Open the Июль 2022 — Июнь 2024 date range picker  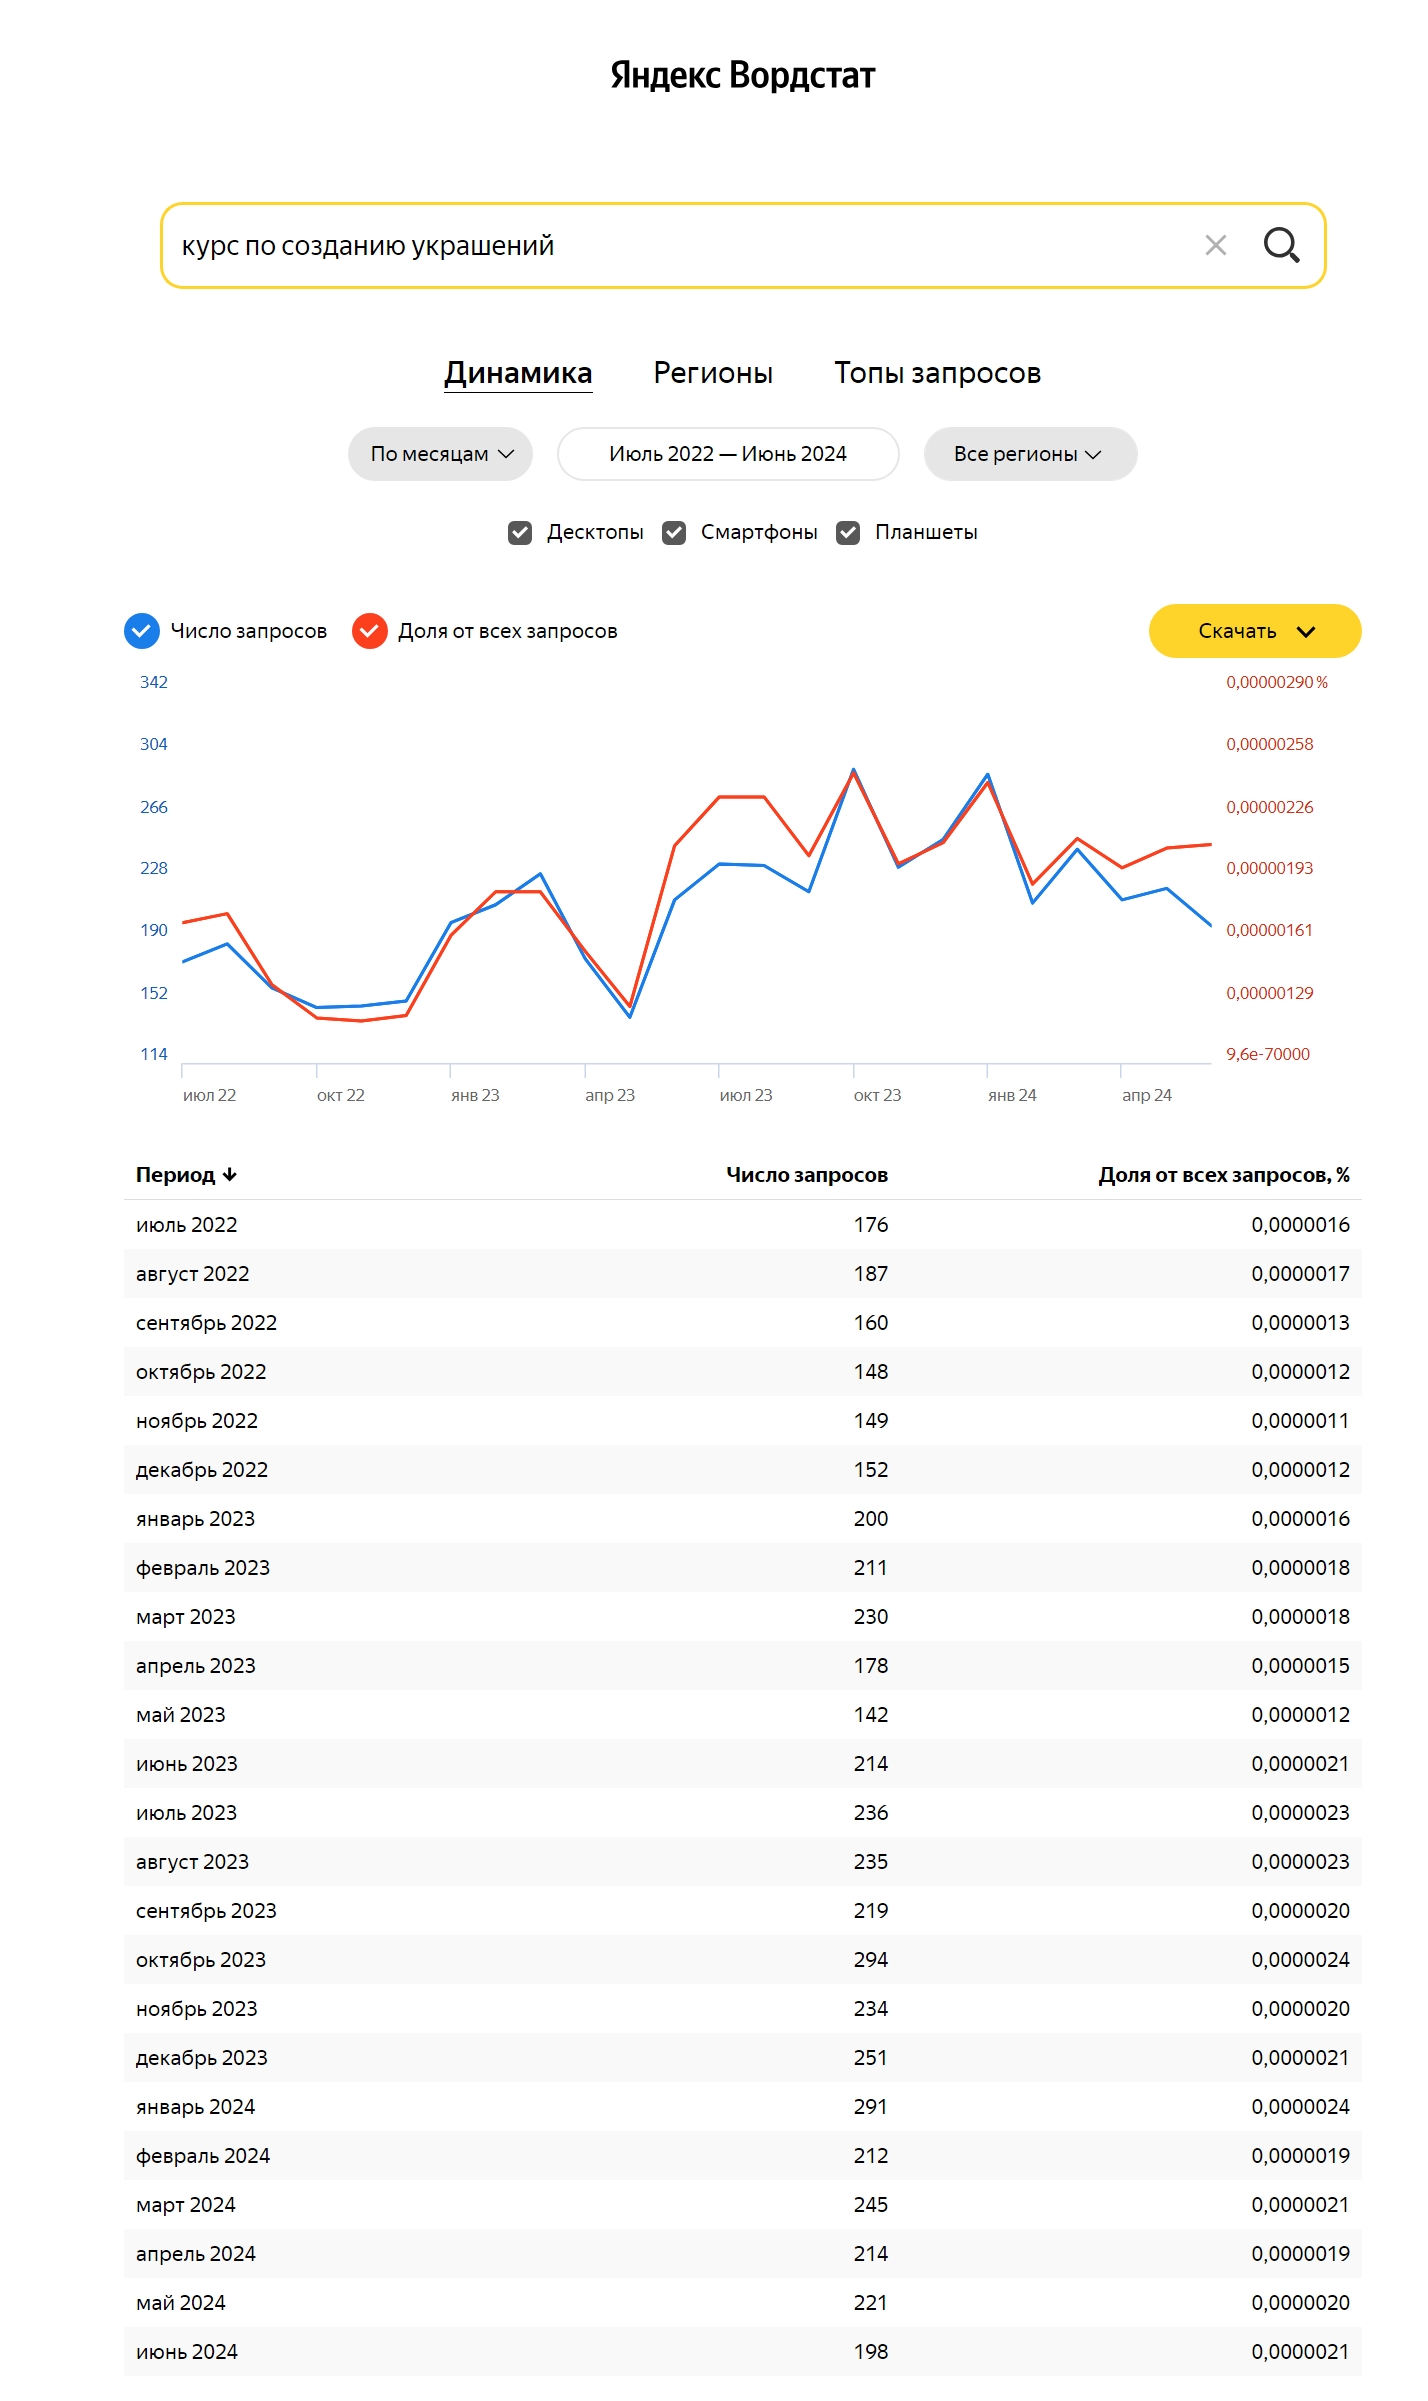coord(728,454)
